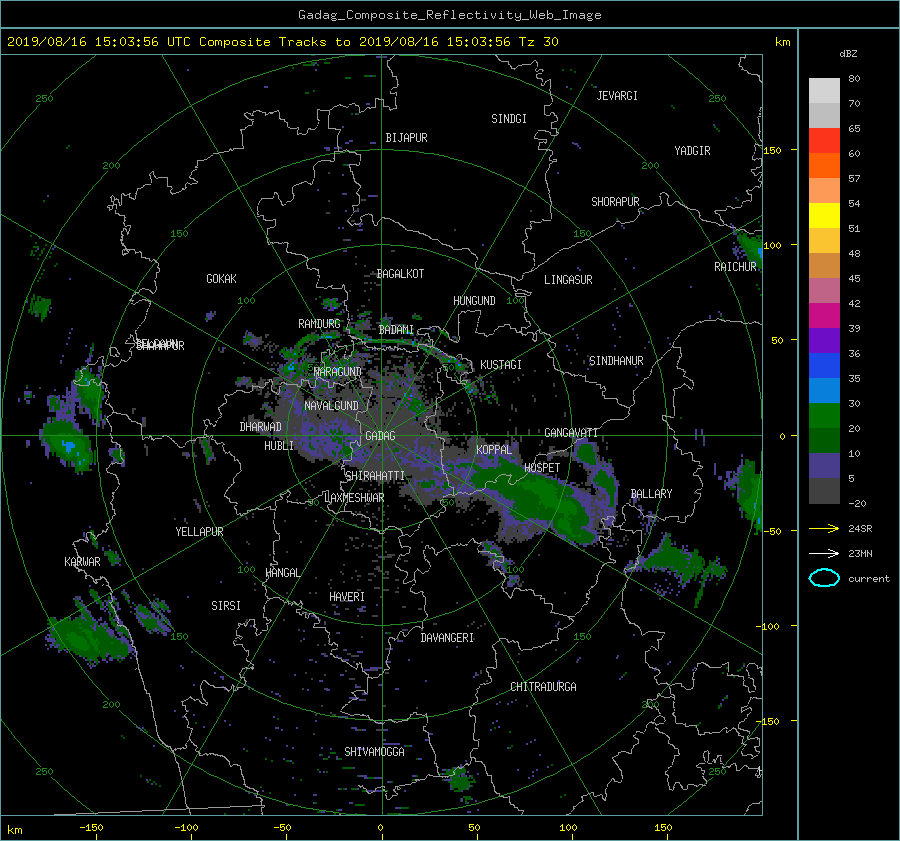
Task: Click the white 23MN track arrow legend icon
Action: [824, 553]
